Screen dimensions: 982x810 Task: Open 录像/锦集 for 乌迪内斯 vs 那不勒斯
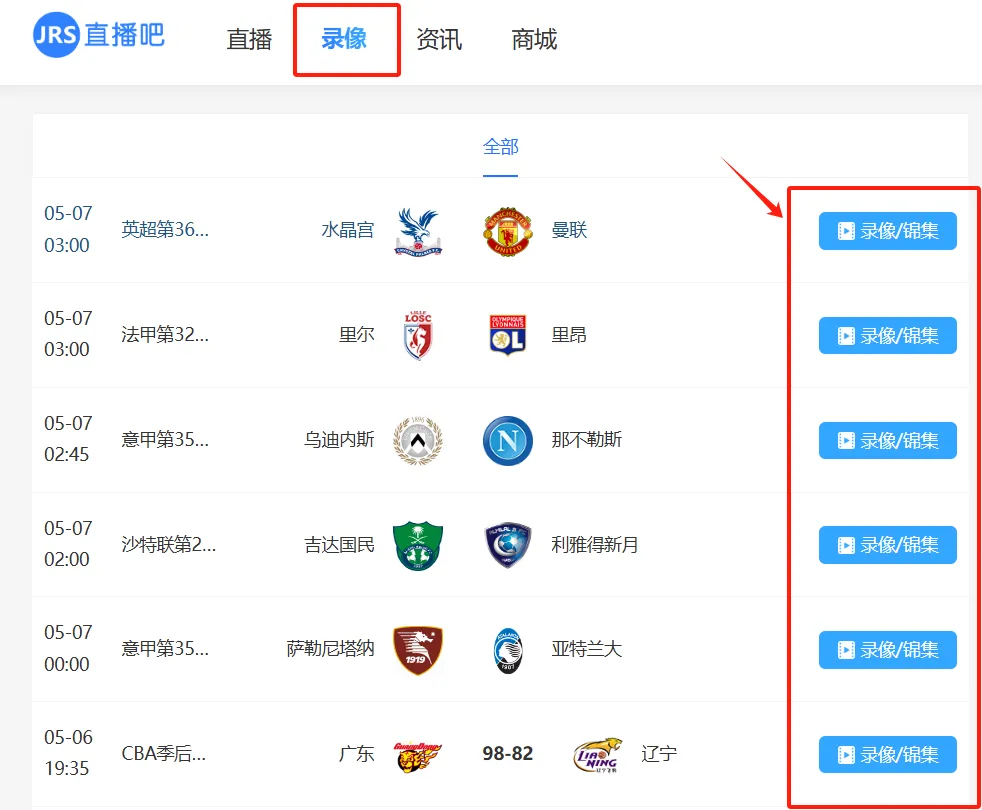point(887,440)
